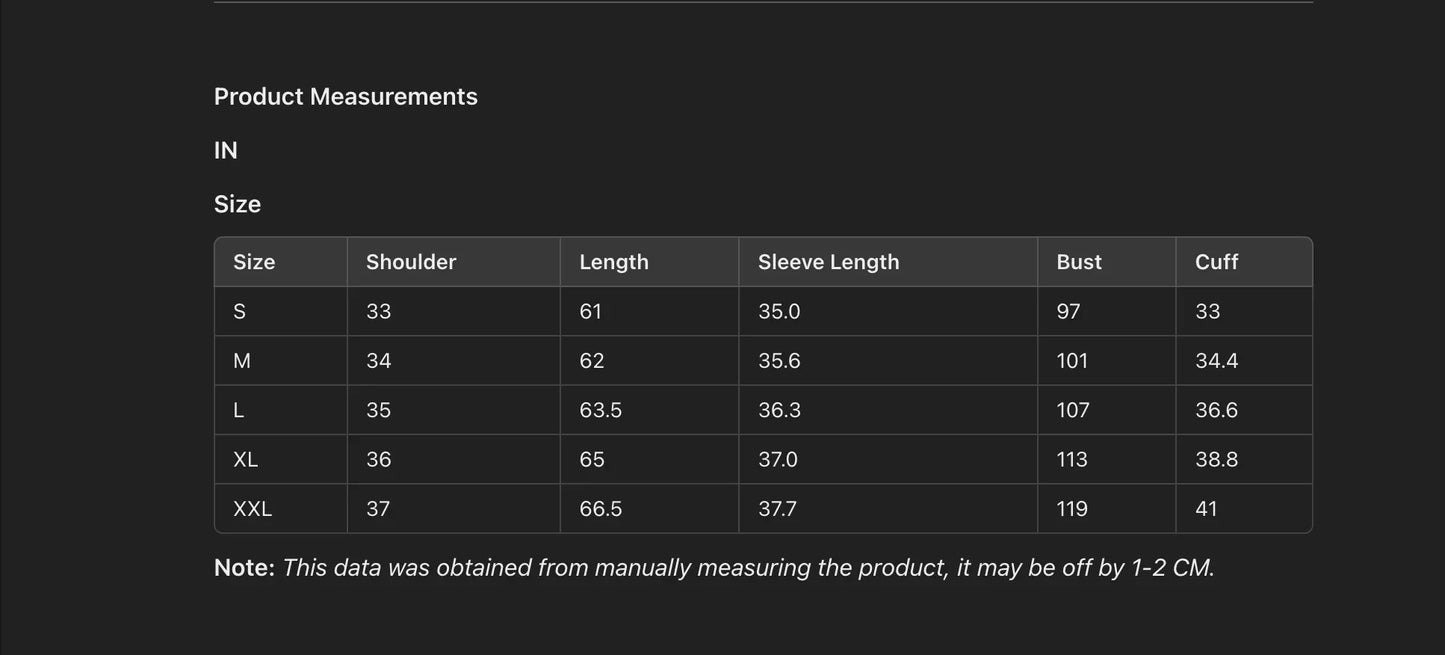Click the 38.8 cuff value cell
This screenshot has width=1445, height=655.
[x=1216, y=460]
